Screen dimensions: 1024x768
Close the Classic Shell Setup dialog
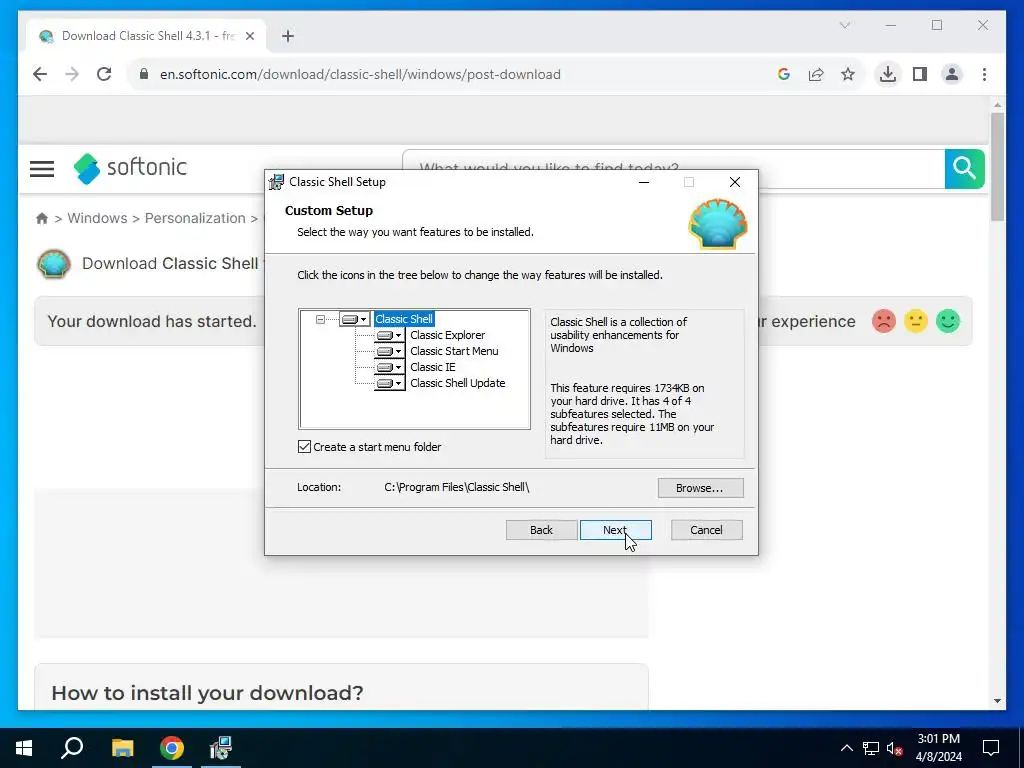pos(735,182)
